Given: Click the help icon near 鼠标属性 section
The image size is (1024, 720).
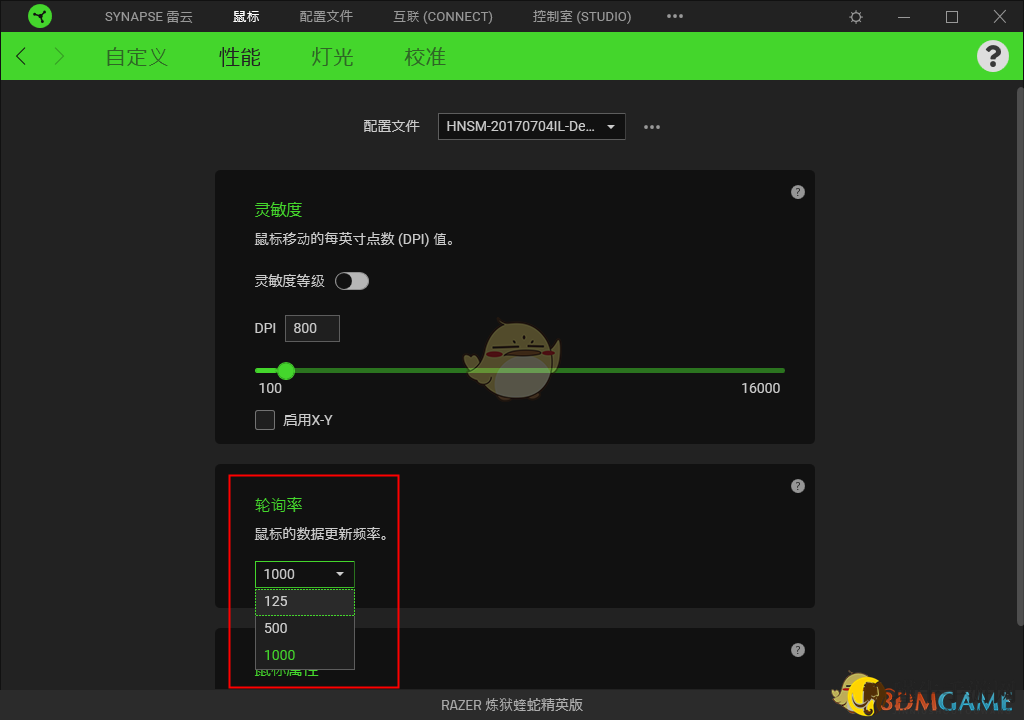Looking at the screenshot, I should (x=797, y=649).
